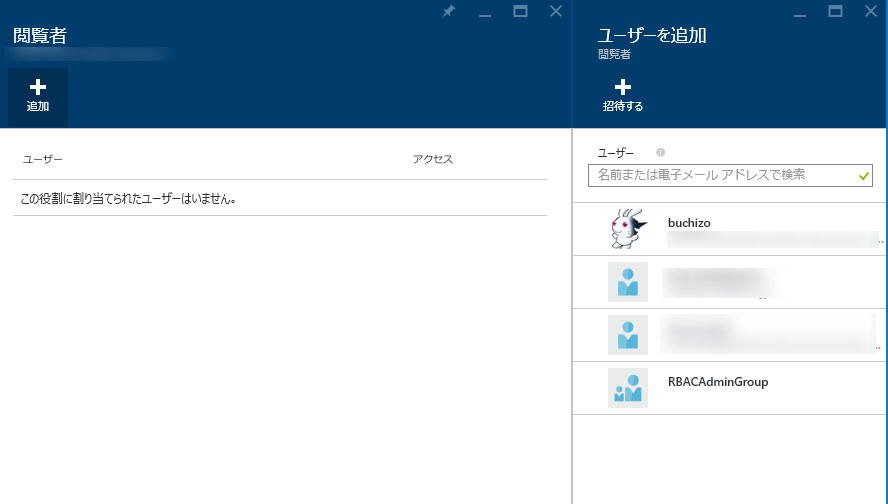Click the user icon just below buchizo
888x504 pixels.
click(627, 282)
